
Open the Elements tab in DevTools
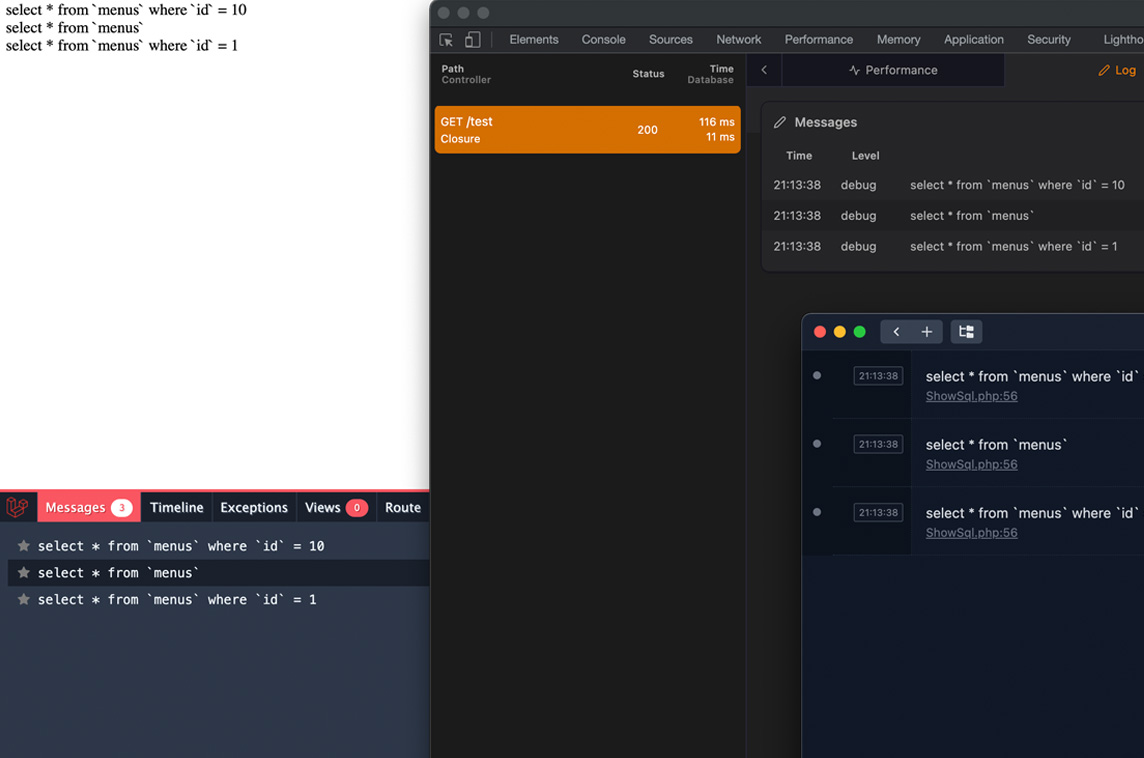534,39
